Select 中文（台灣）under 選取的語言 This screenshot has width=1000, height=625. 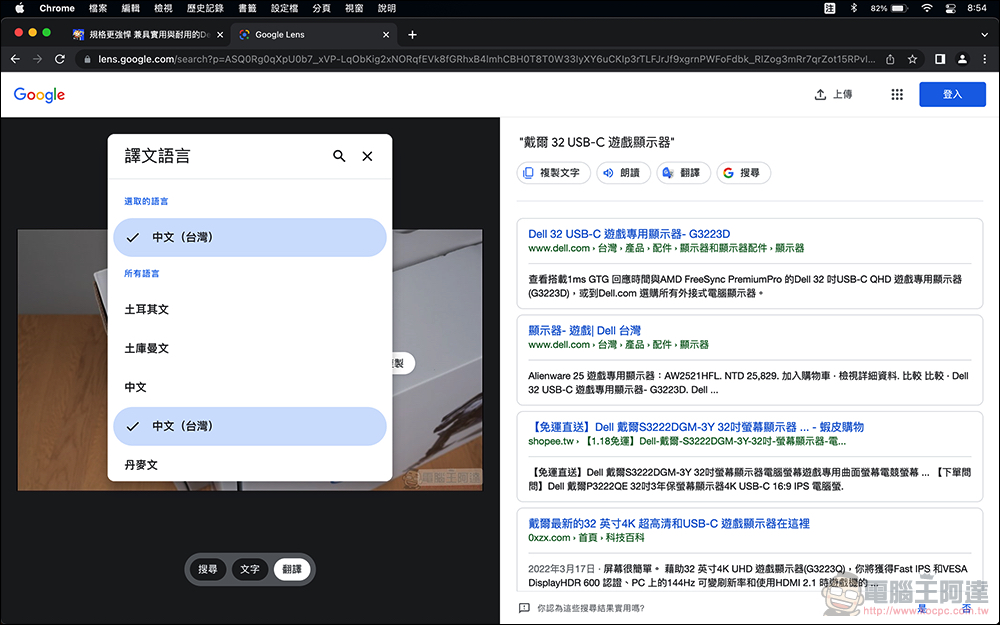250,237
